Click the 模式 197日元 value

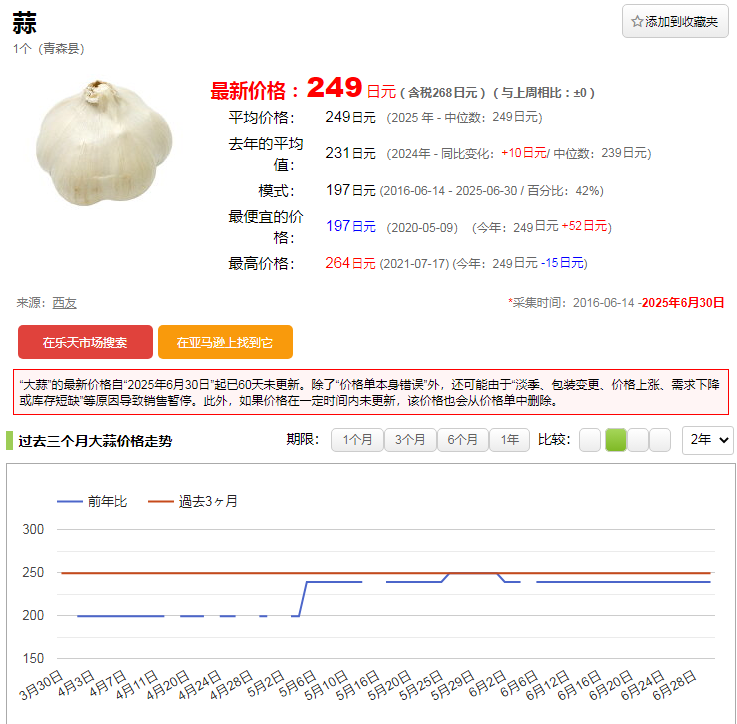[351, 190]
